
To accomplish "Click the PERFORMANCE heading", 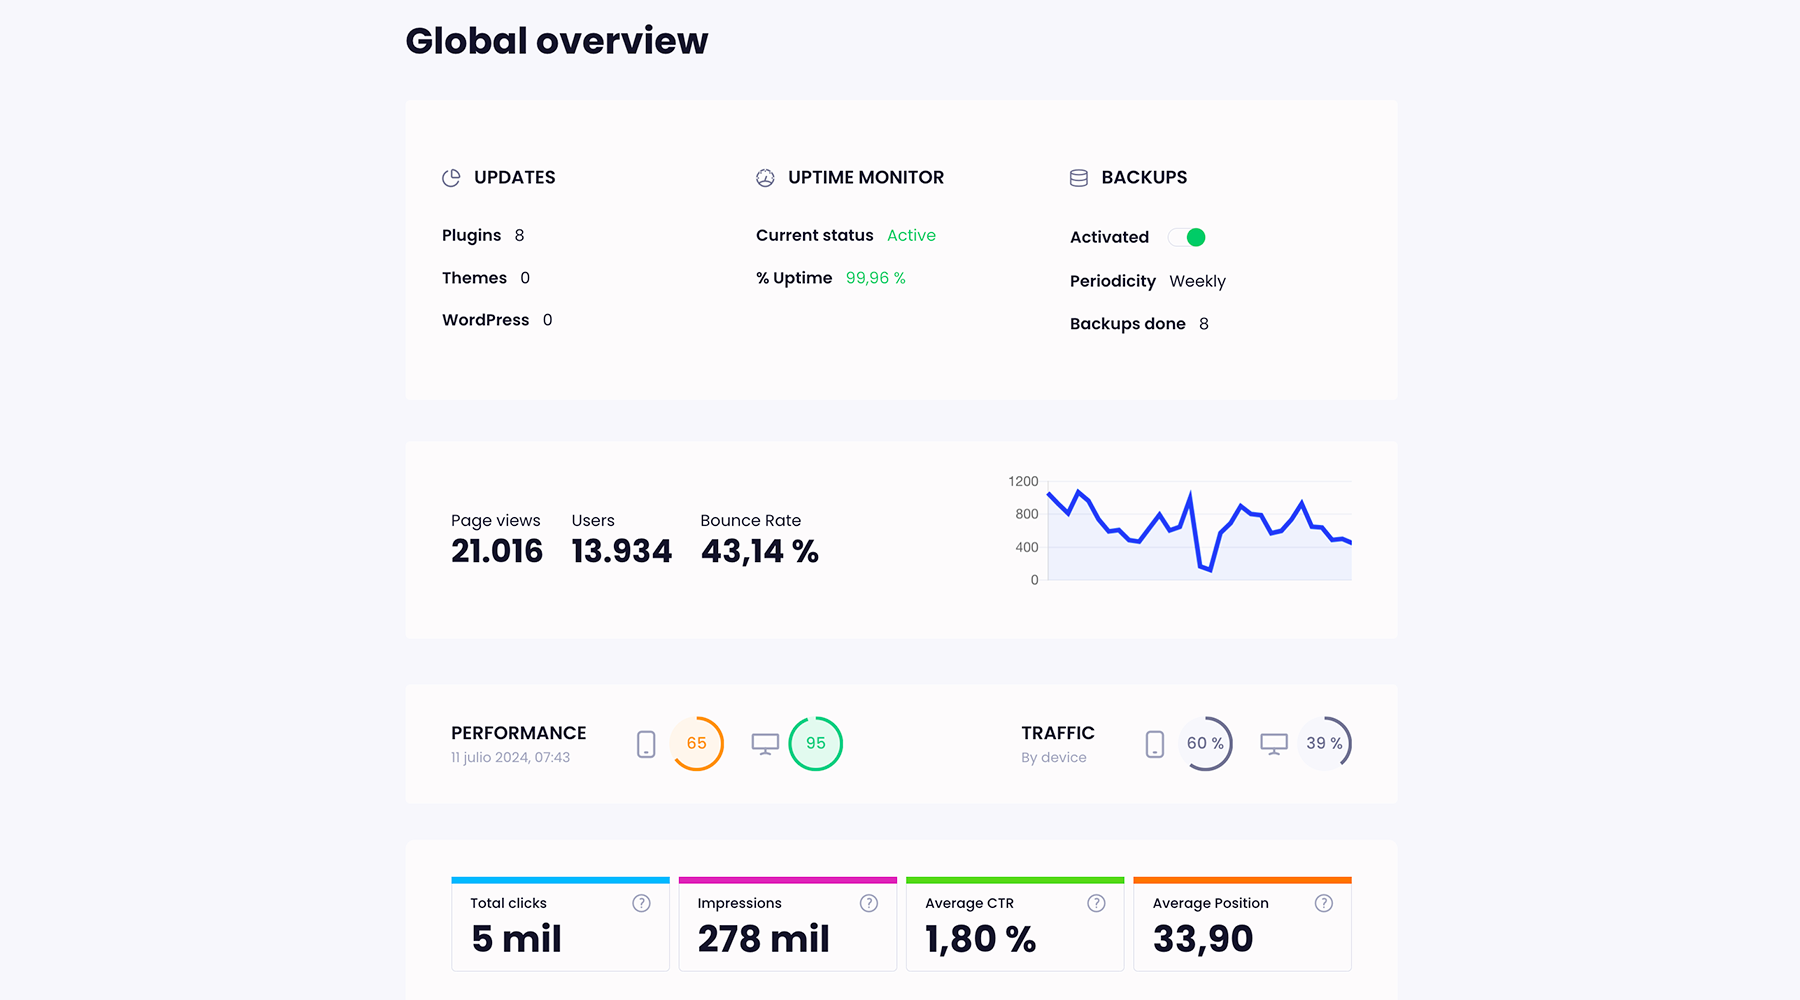I will pos(519,734).
